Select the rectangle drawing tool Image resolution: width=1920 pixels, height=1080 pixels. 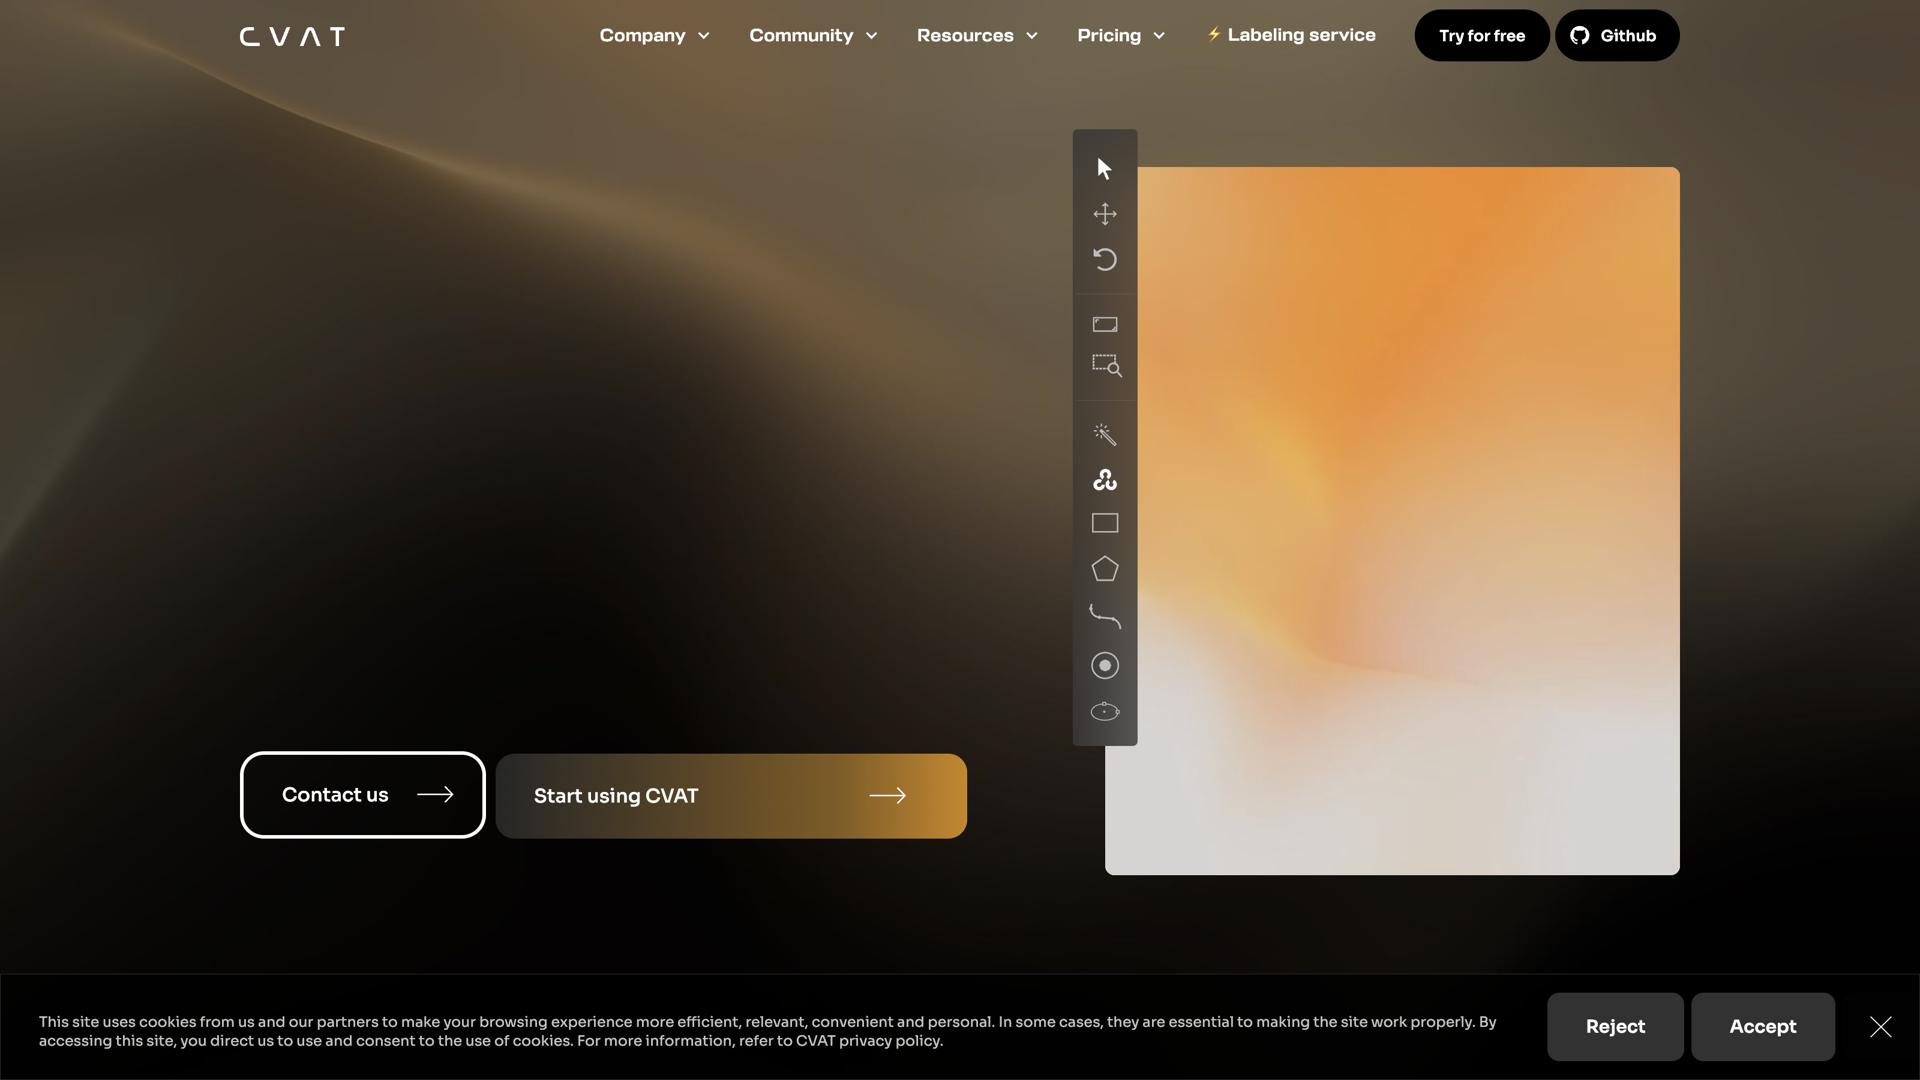(x=1104, y=522)
